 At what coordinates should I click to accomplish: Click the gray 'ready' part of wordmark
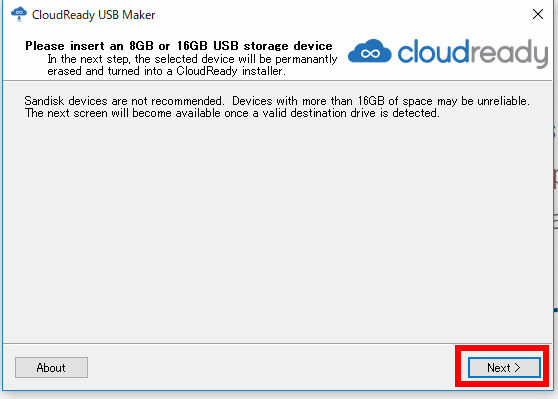tap(509, 53)
